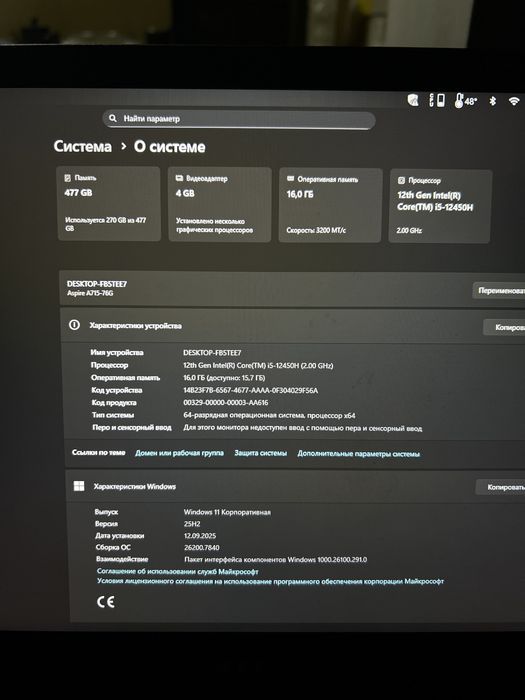The height and width of the screenshot is (700, 525).
Task: Select product code 00329-00000-00003-AA616
Action: coord(226,403)
